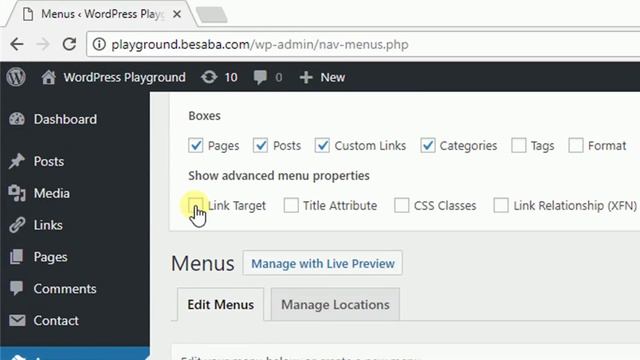The height and width of the screenshot is (360, 640).
Task: Click the Menus browser tab title
Action: point(102,14)
